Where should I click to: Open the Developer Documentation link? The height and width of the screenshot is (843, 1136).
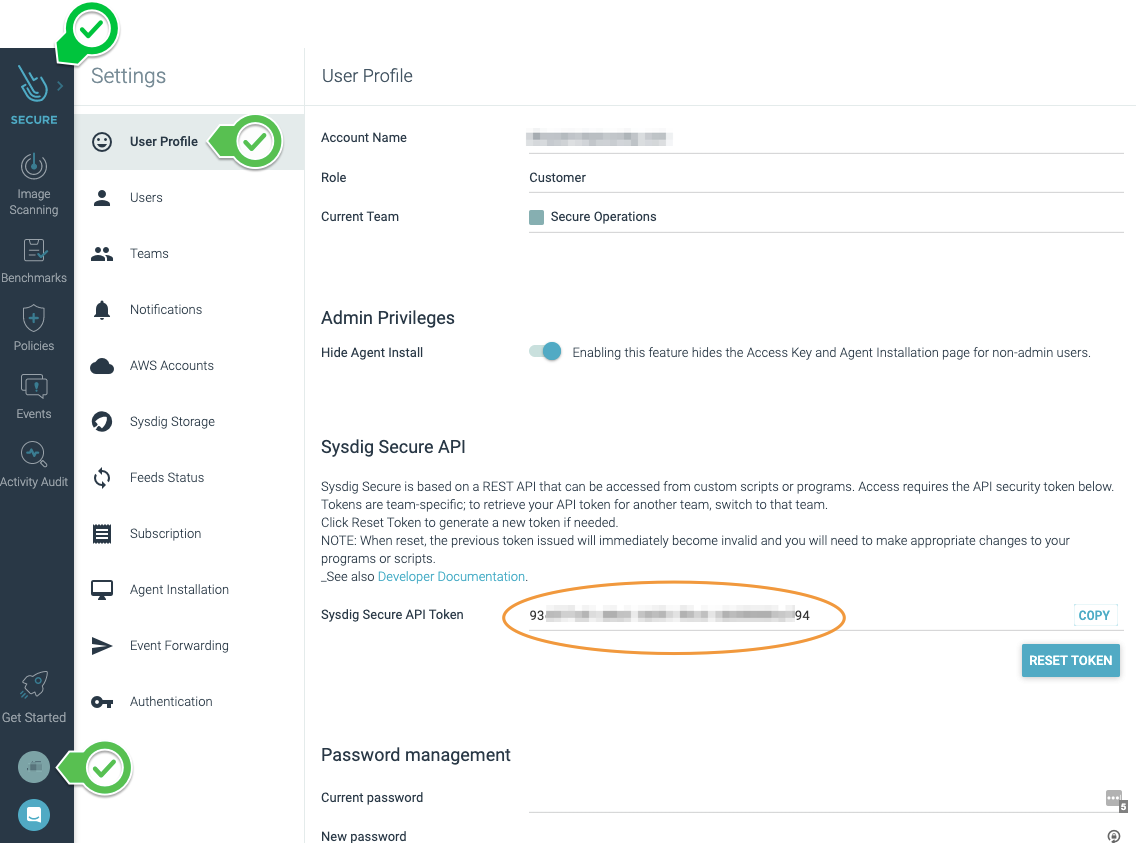[451, 576]
